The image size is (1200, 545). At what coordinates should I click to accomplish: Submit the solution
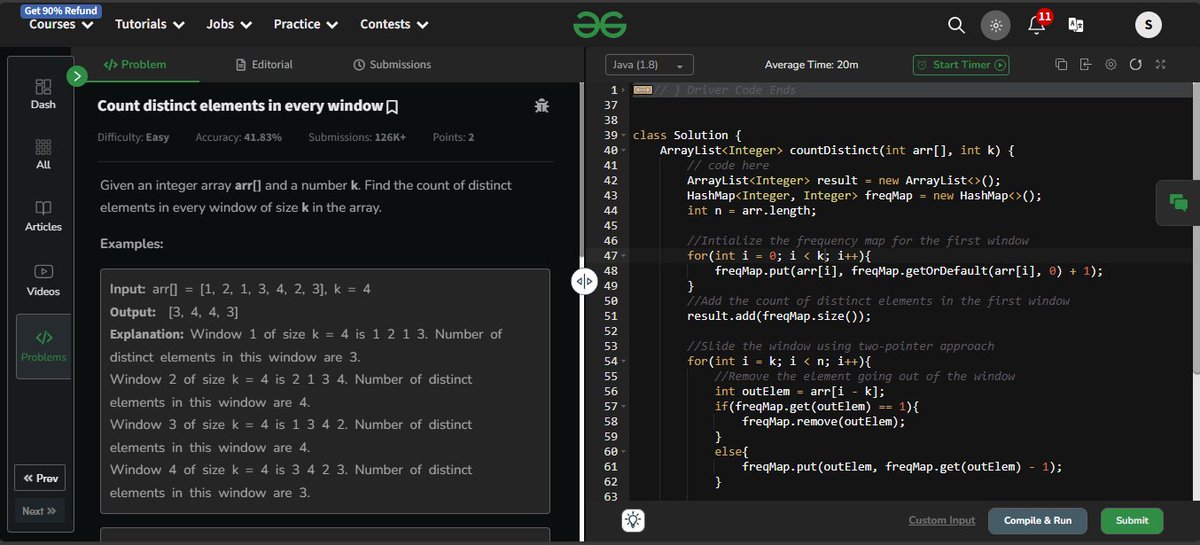[1132, 520]
